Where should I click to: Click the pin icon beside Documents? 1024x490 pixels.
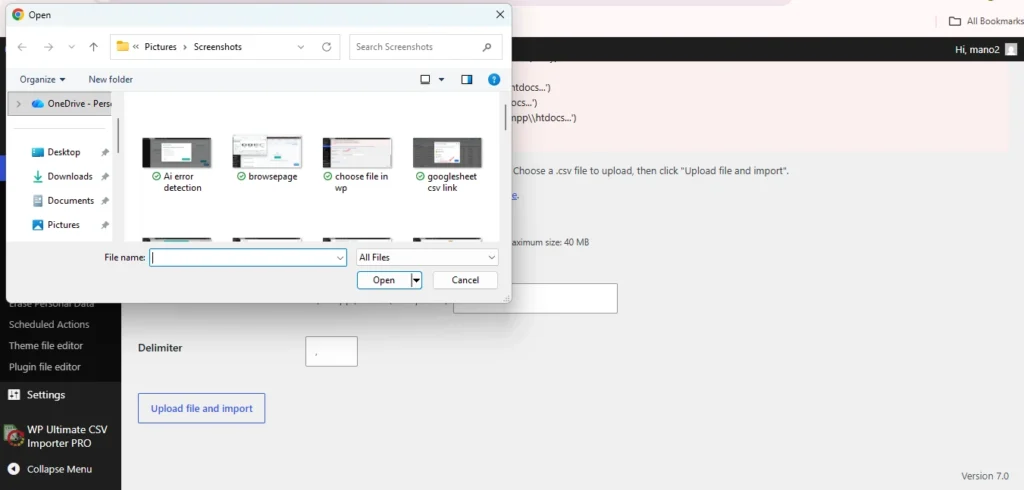(x=104, y=201)
